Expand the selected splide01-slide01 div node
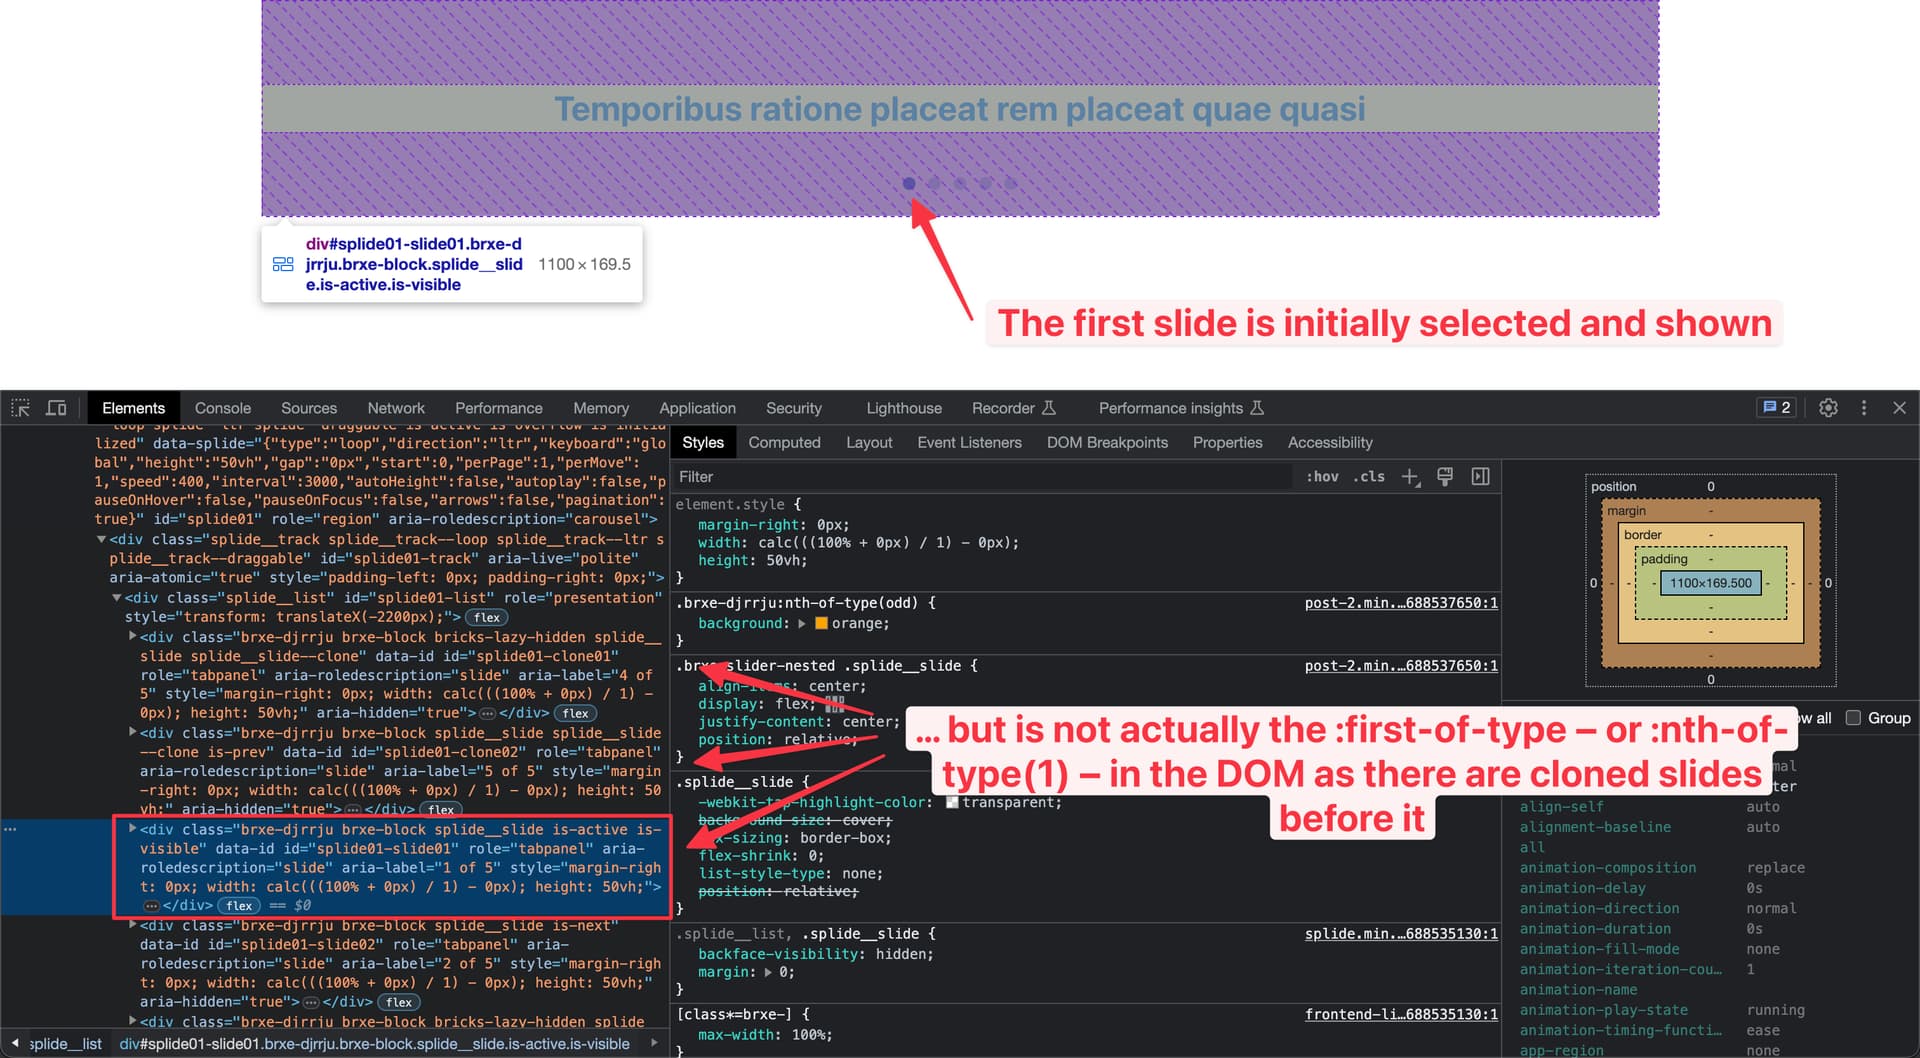1920x1058 pixels. point(132,829)
